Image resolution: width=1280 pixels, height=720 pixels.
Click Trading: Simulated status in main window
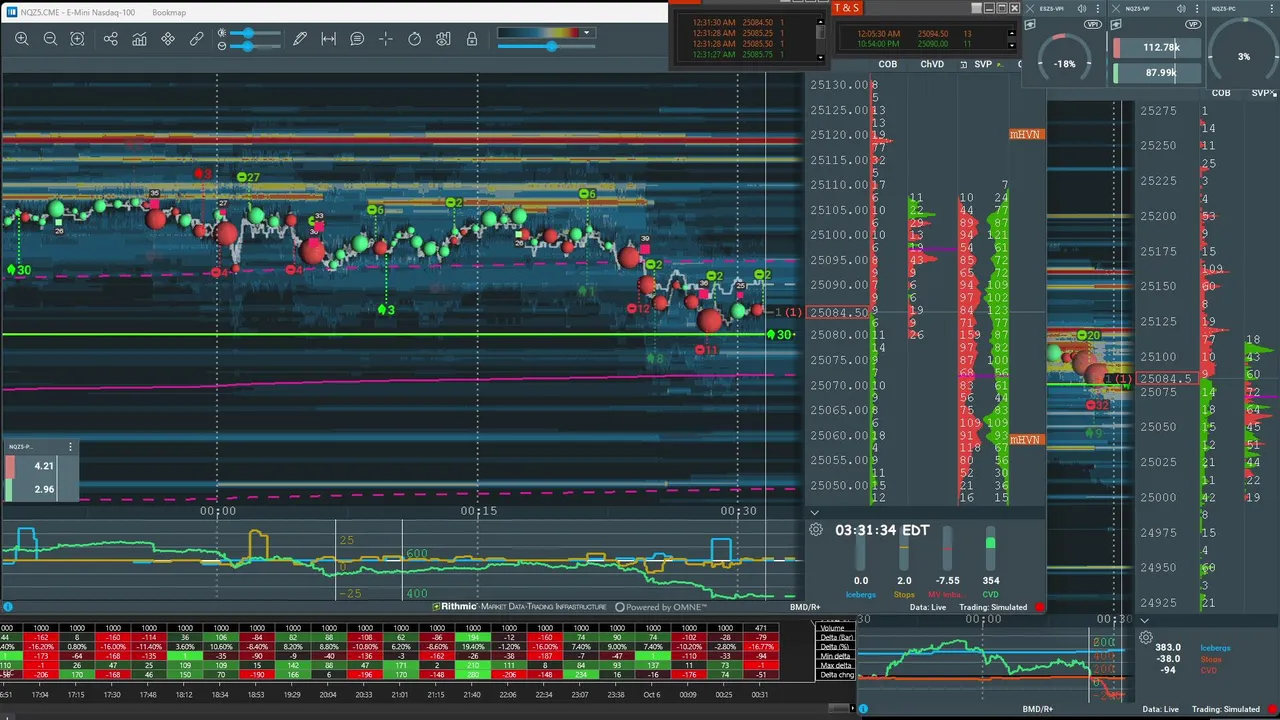click(x=993, y=607)
